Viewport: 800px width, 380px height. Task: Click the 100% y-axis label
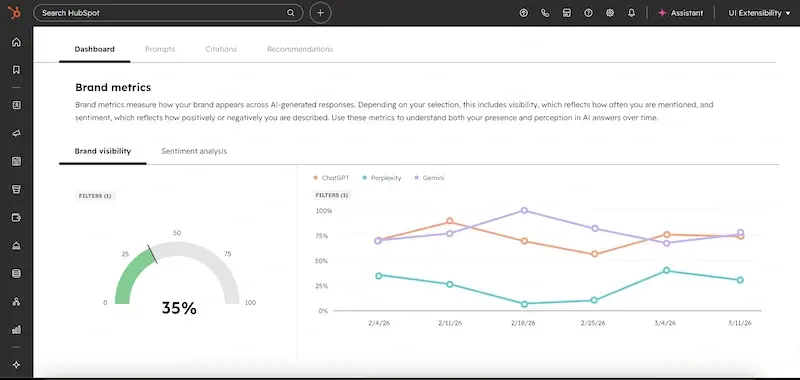click(324, 211)
